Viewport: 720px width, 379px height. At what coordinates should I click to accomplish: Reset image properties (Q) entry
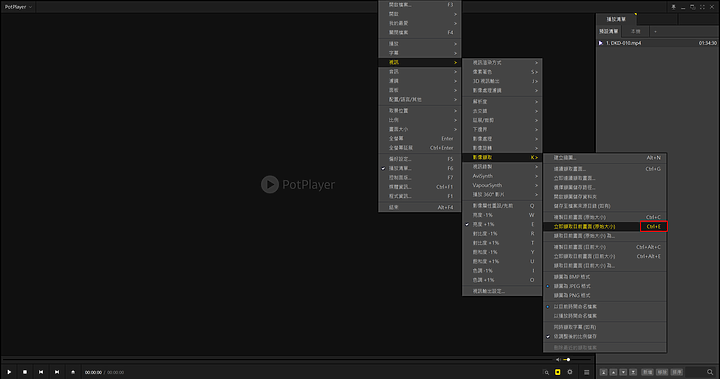tap(502, 206)
